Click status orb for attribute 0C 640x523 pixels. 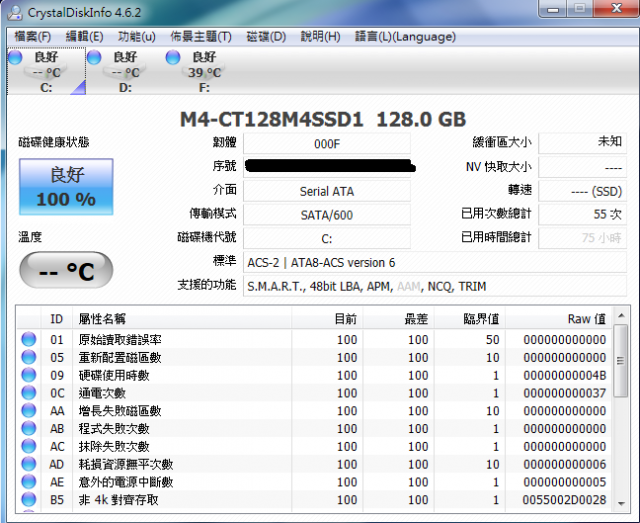[x=29, y=393]
